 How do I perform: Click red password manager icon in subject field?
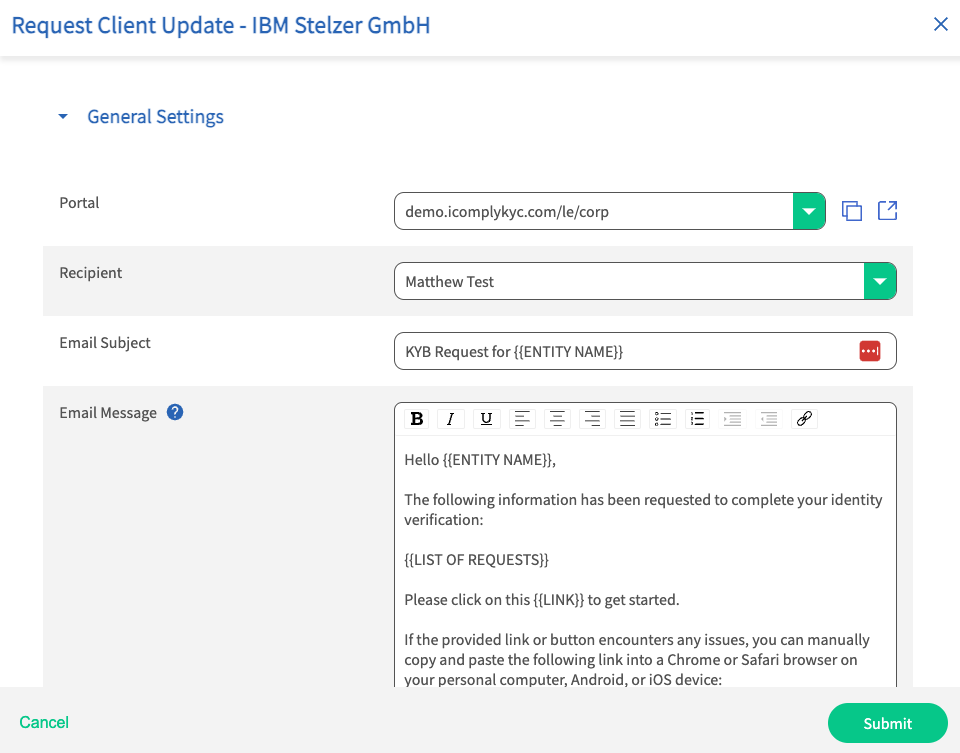(x=870, y=351)
